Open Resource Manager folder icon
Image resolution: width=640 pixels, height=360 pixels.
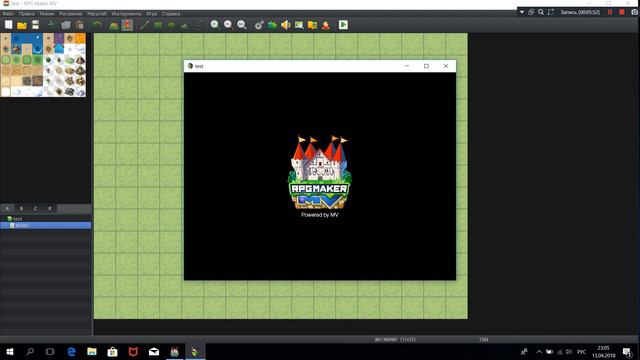tap(313, 25)
